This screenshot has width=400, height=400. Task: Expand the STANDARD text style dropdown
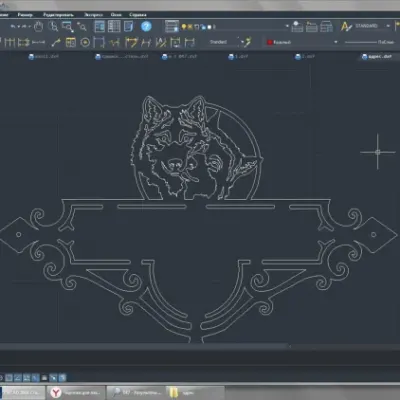(388, 26)
